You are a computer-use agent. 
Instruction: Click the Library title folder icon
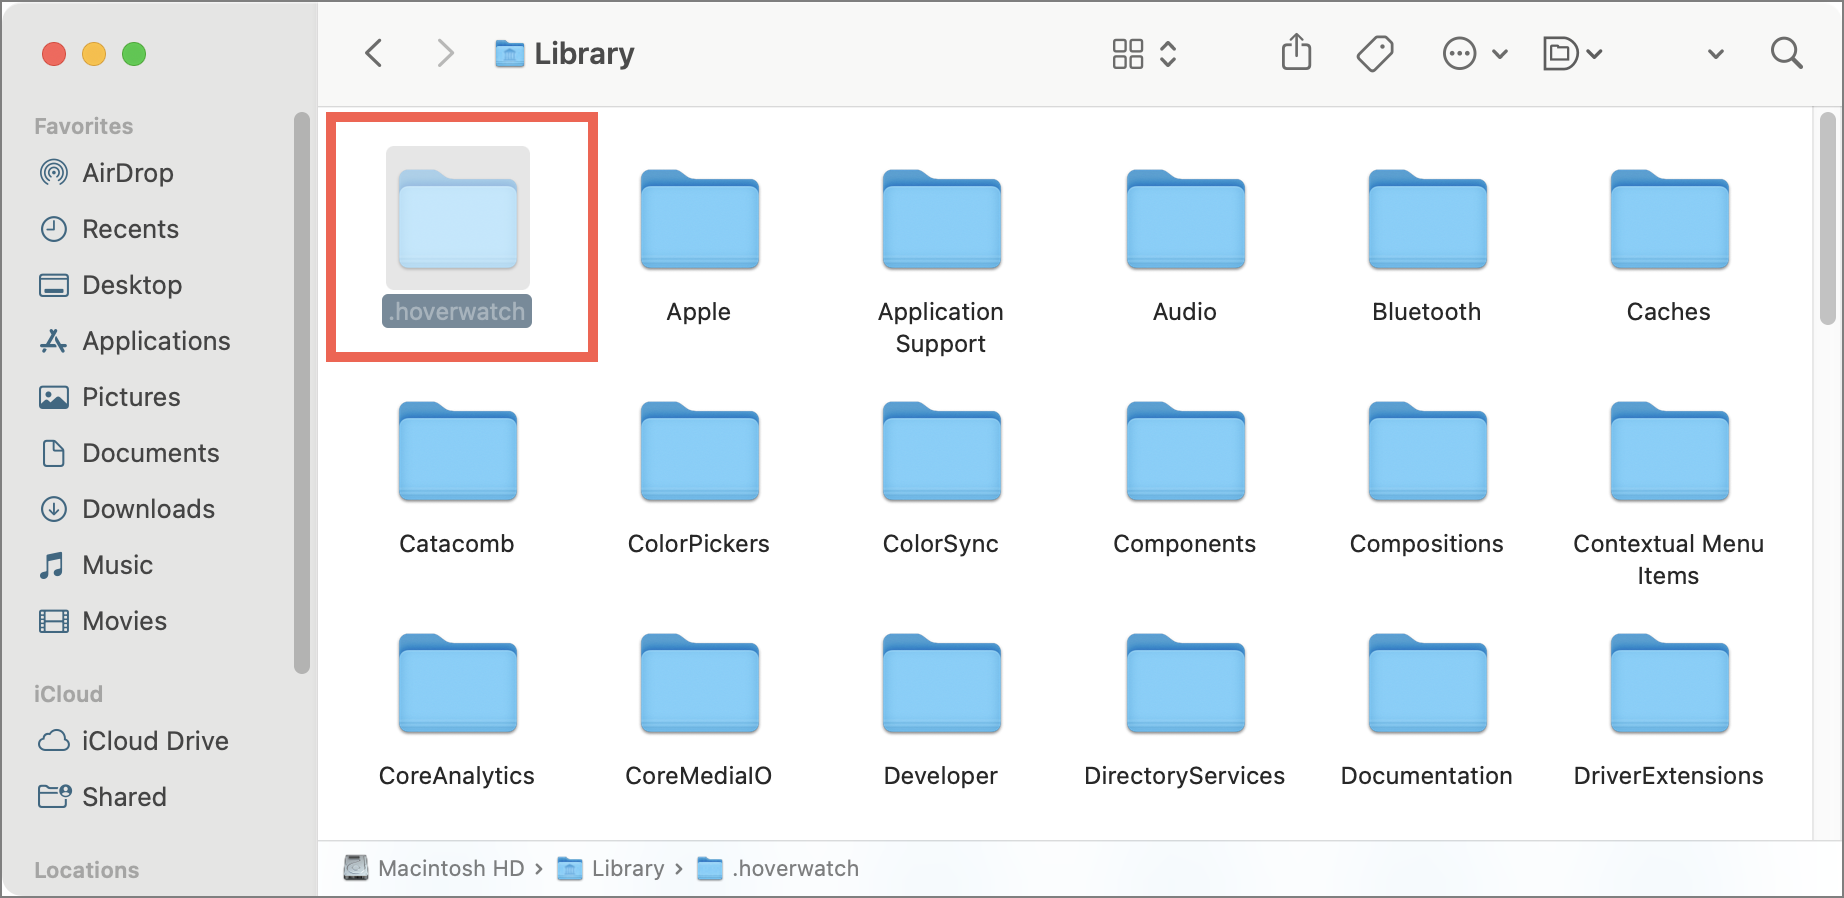509,54
